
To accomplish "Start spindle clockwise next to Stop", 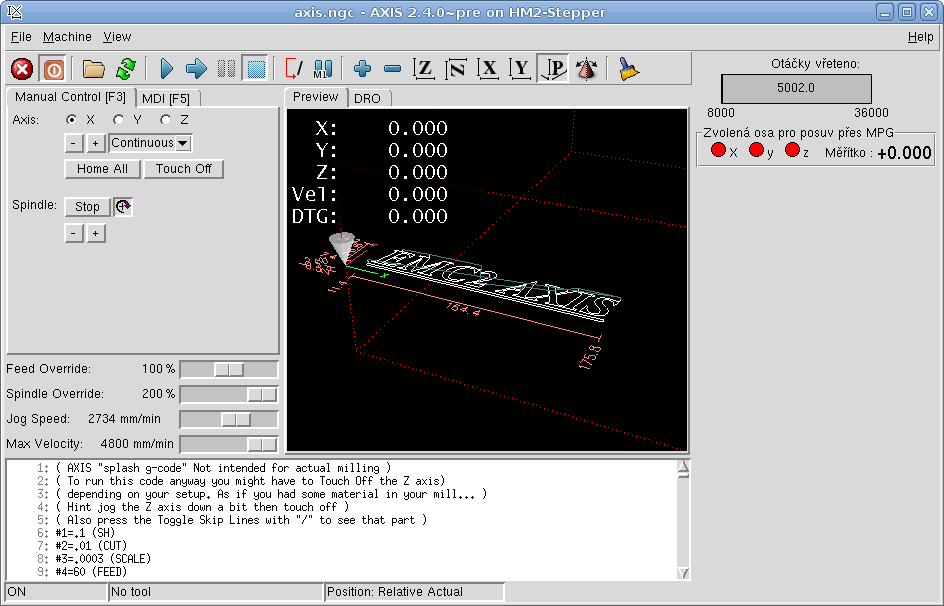I will (123, 207).
